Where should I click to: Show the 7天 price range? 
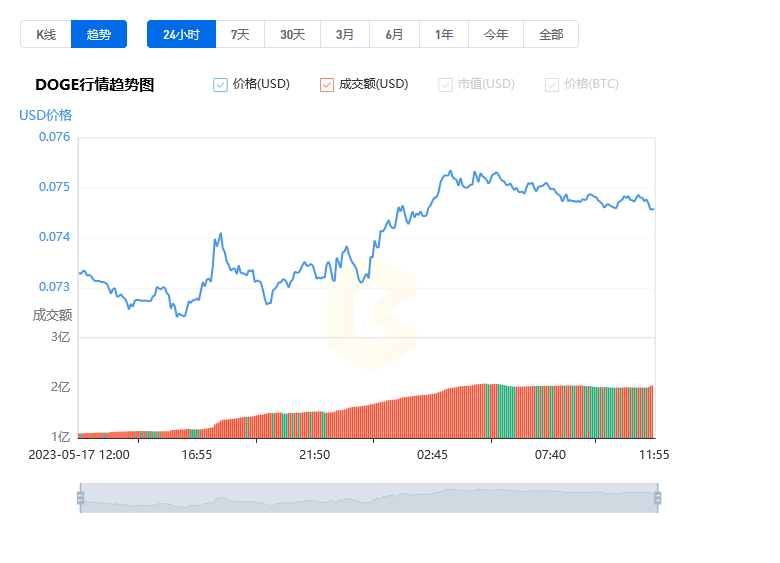[x=240, y=34]
